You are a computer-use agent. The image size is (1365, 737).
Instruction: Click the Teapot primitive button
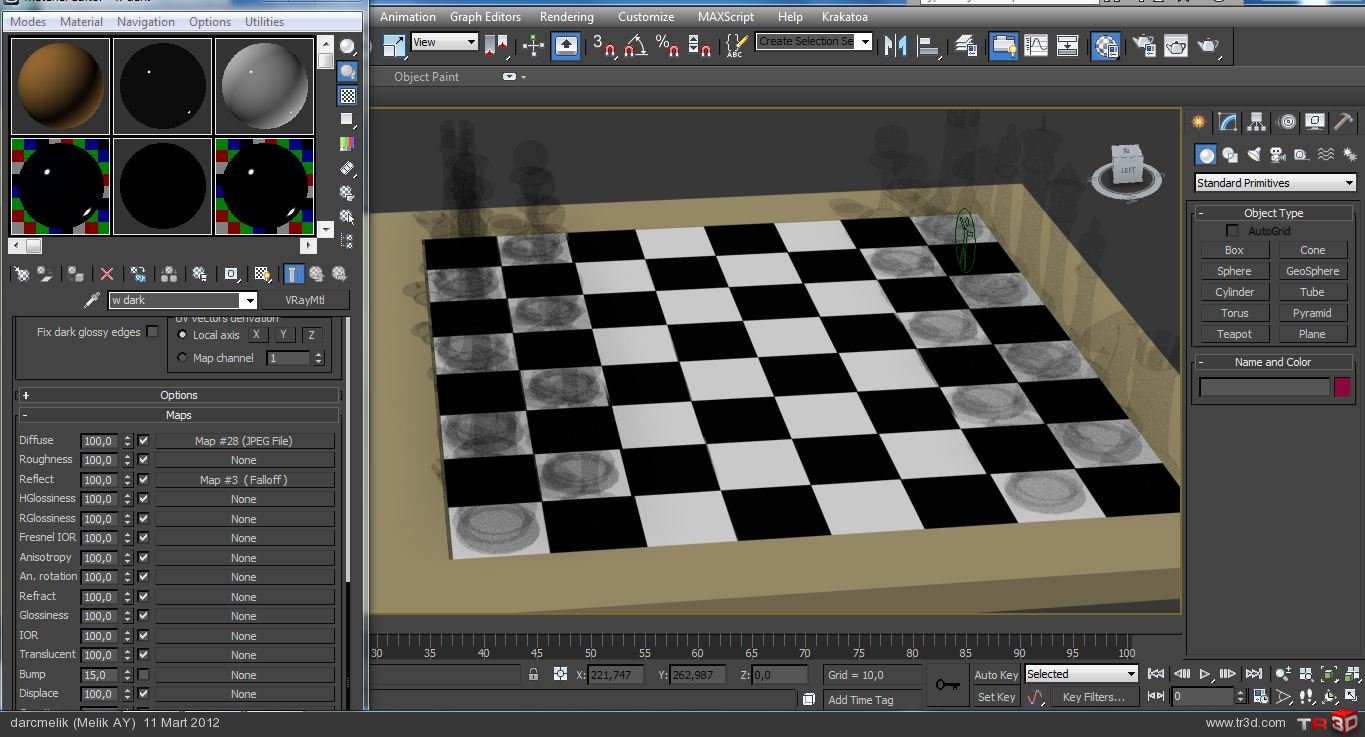tap(1234, 334)
